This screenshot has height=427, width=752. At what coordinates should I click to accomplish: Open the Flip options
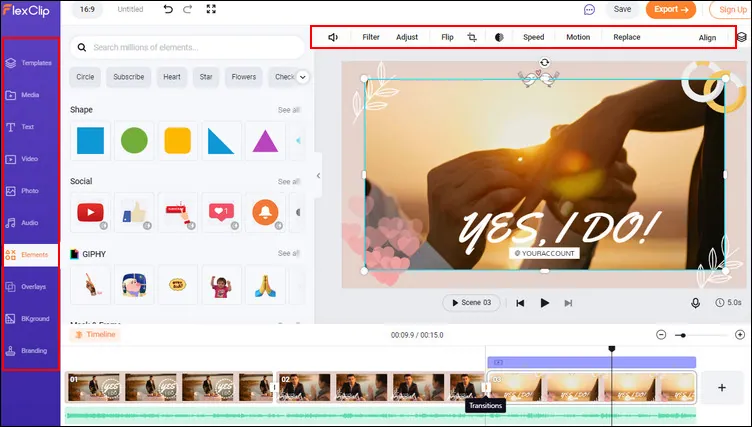(x=447, y=37)
